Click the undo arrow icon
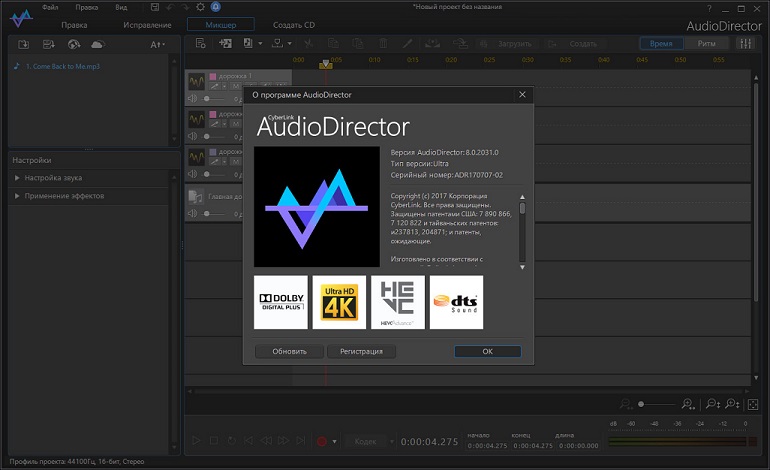This screenshot has width=770, height=470. coord(170,7)
